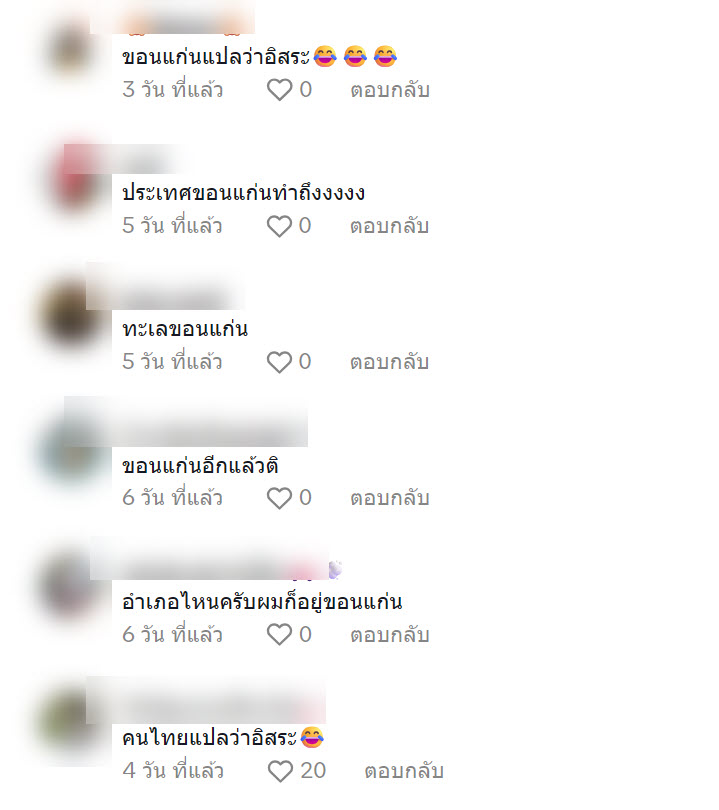Reply to 'ขอนแก่นแปลว่าอิสระ' via ตอบกลับ

coord(390,90)
